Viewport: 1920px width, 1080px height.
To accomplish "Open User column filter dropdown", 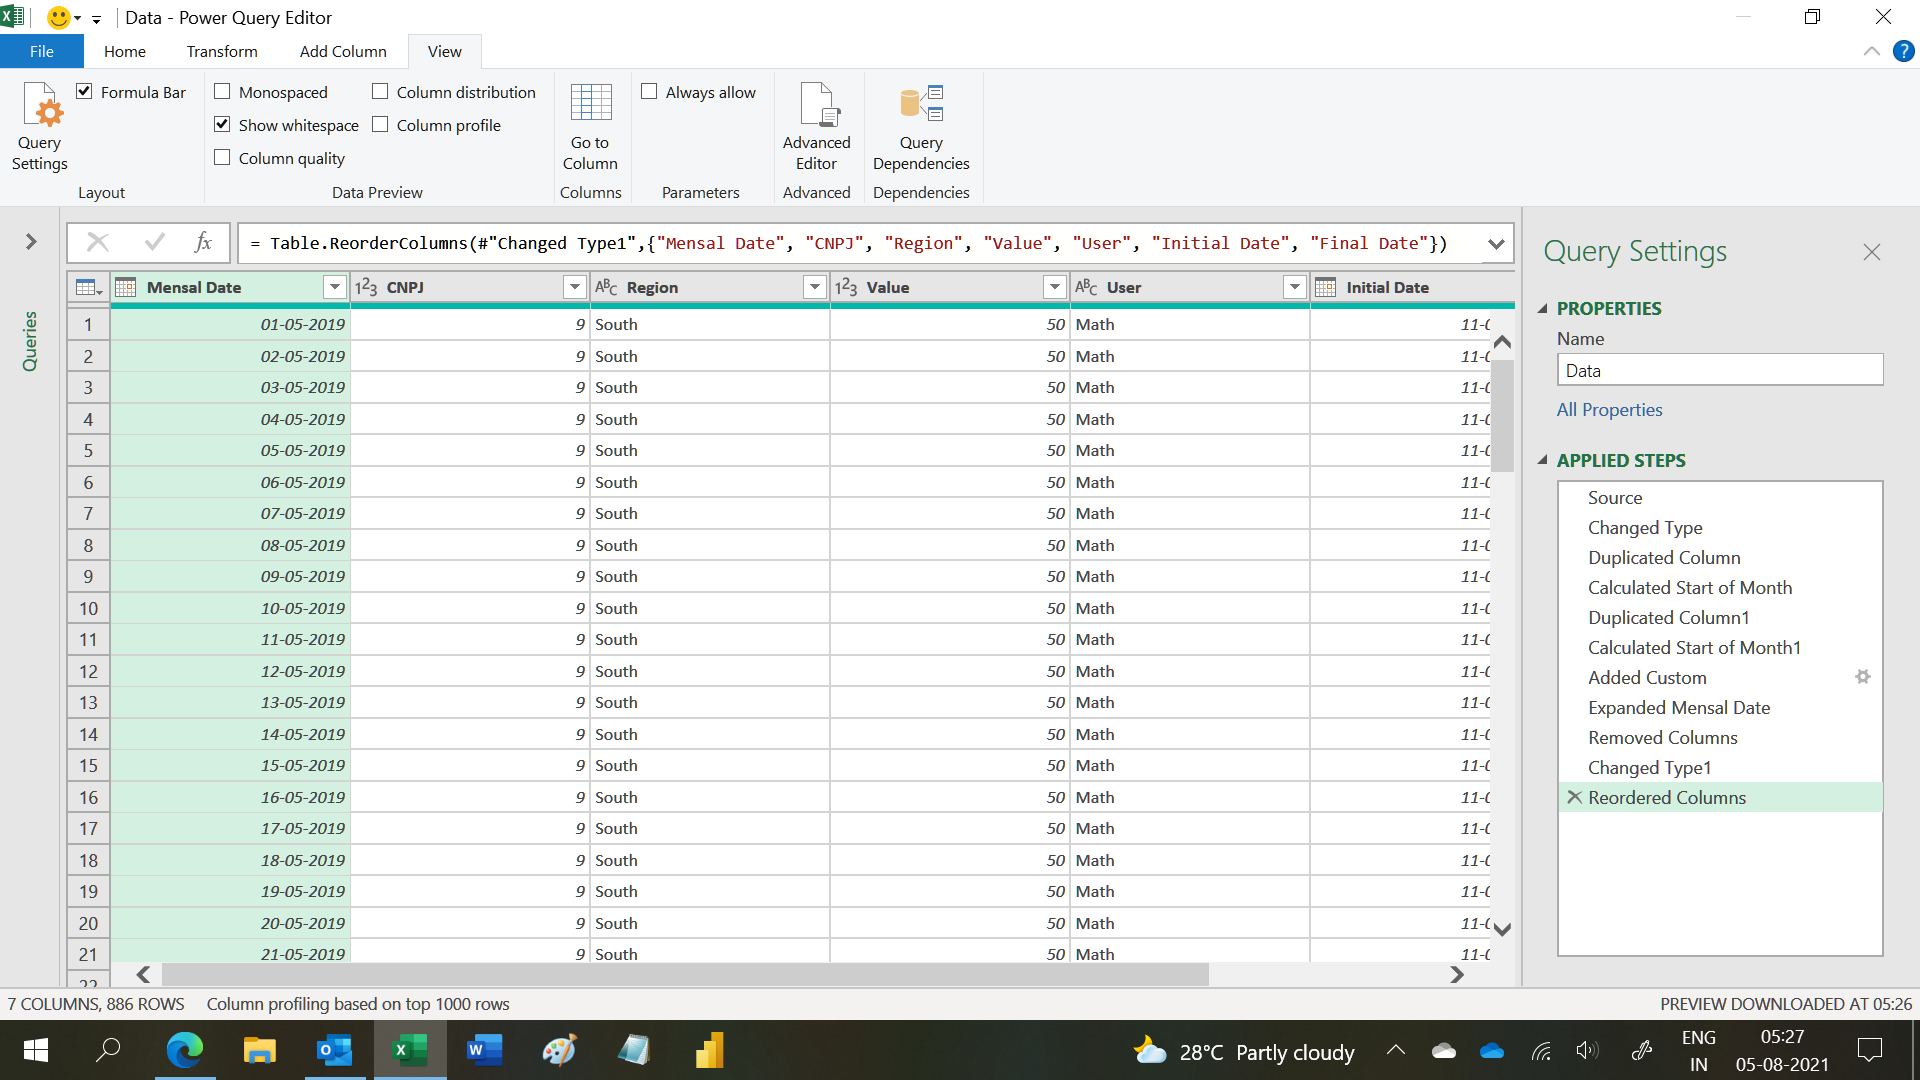I will (1295, 288).
